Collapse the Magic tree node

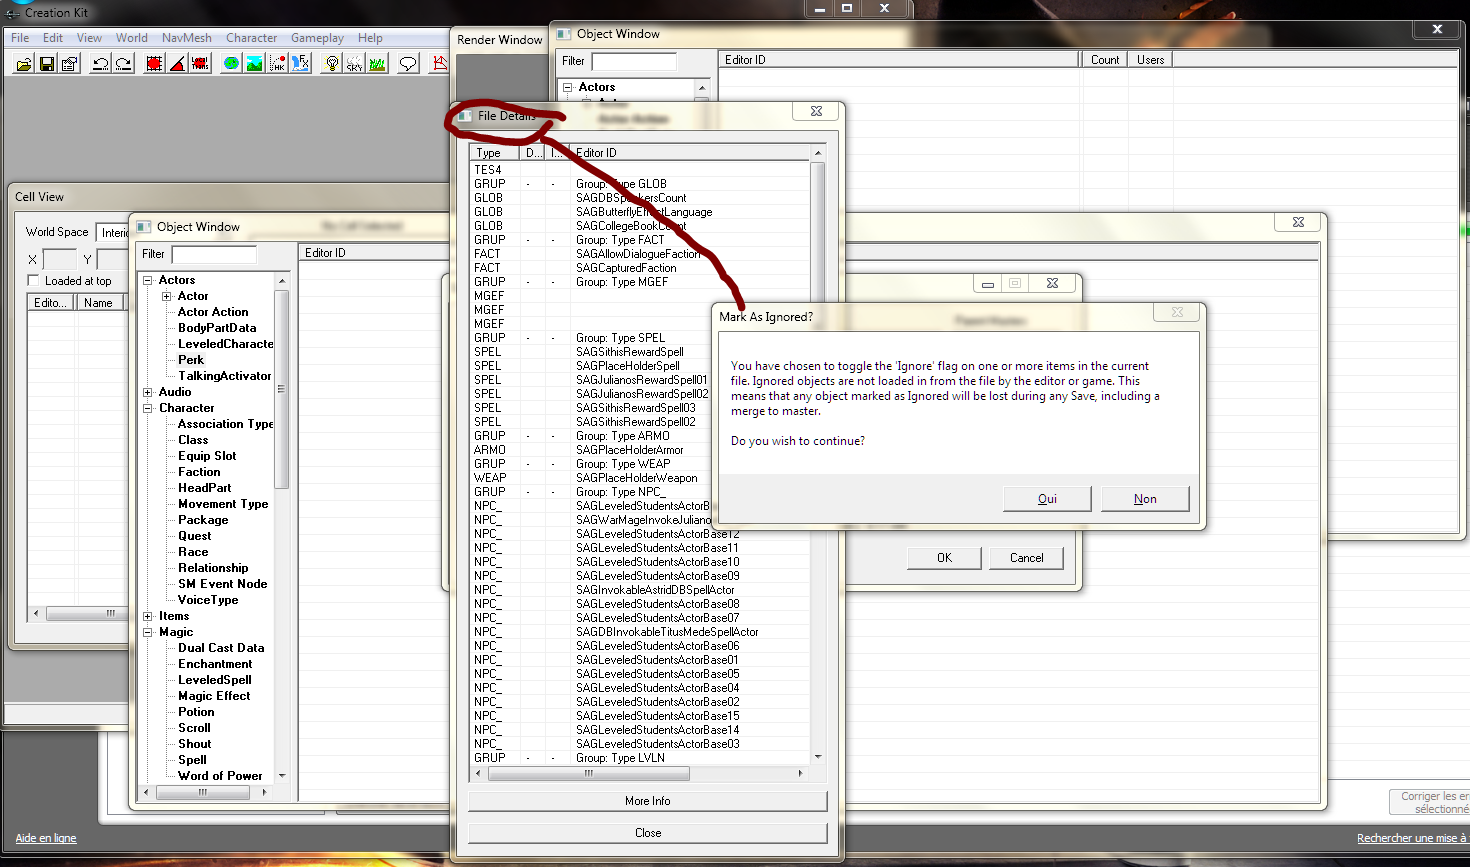pyautogui.click(x=148, y=632)
